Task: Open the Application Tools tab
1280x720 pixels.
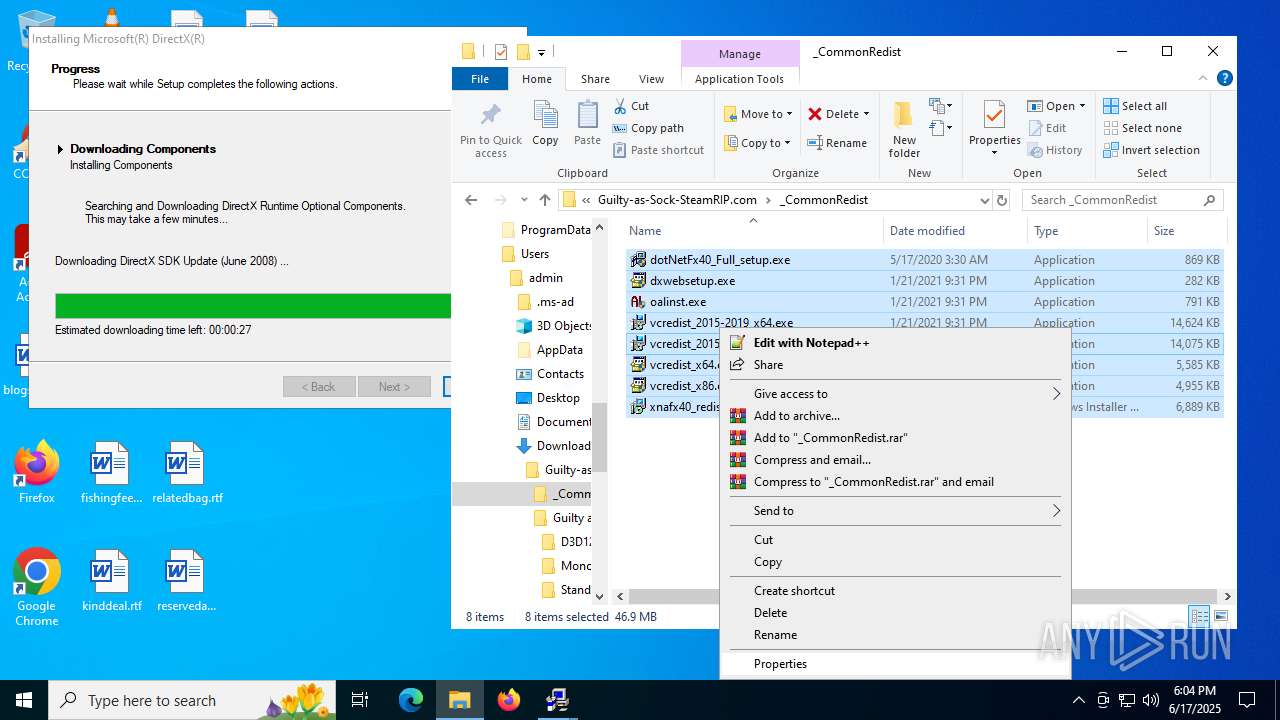Action: point(740,79)
